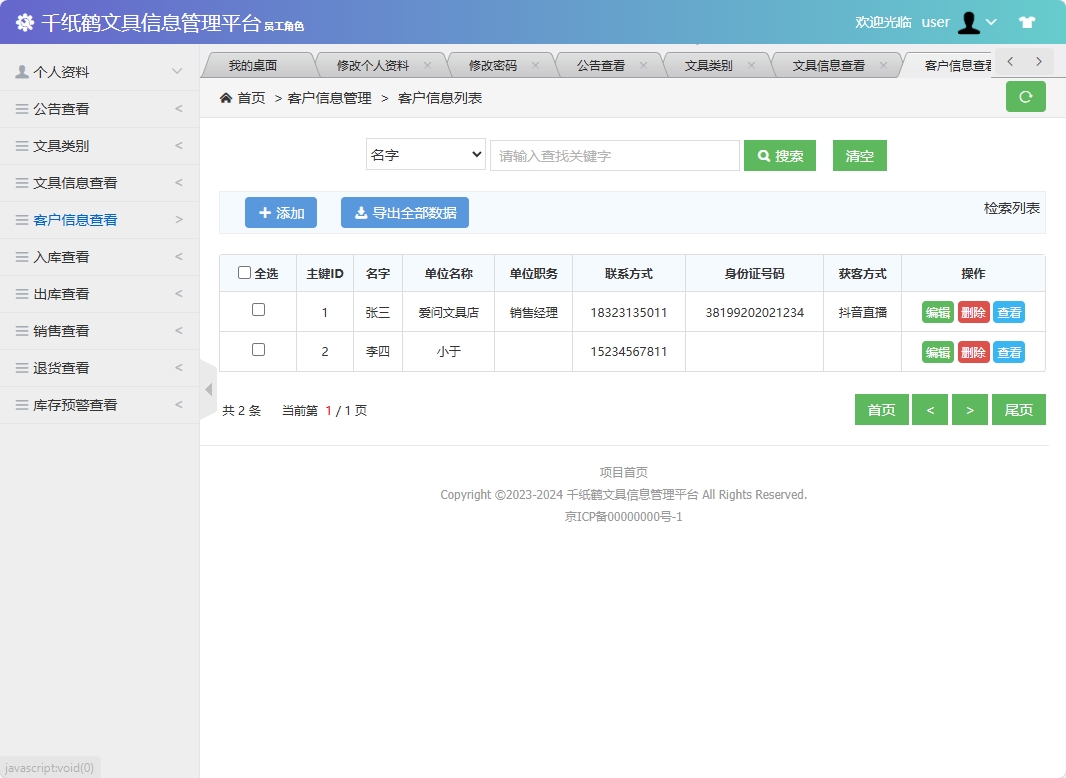Select the 个人资料 sidebar item
The height and width of the screenshot is (778, 1066).
[62, 70]
